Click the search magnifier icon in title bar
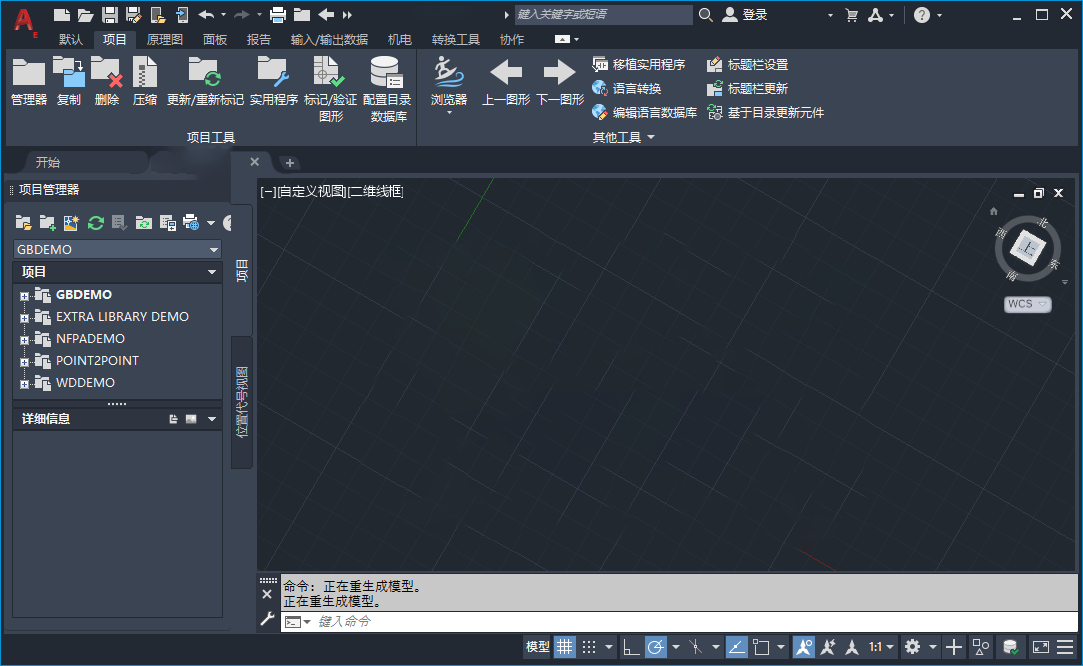This screenshot has width=1083, height=666. [705, 15]
